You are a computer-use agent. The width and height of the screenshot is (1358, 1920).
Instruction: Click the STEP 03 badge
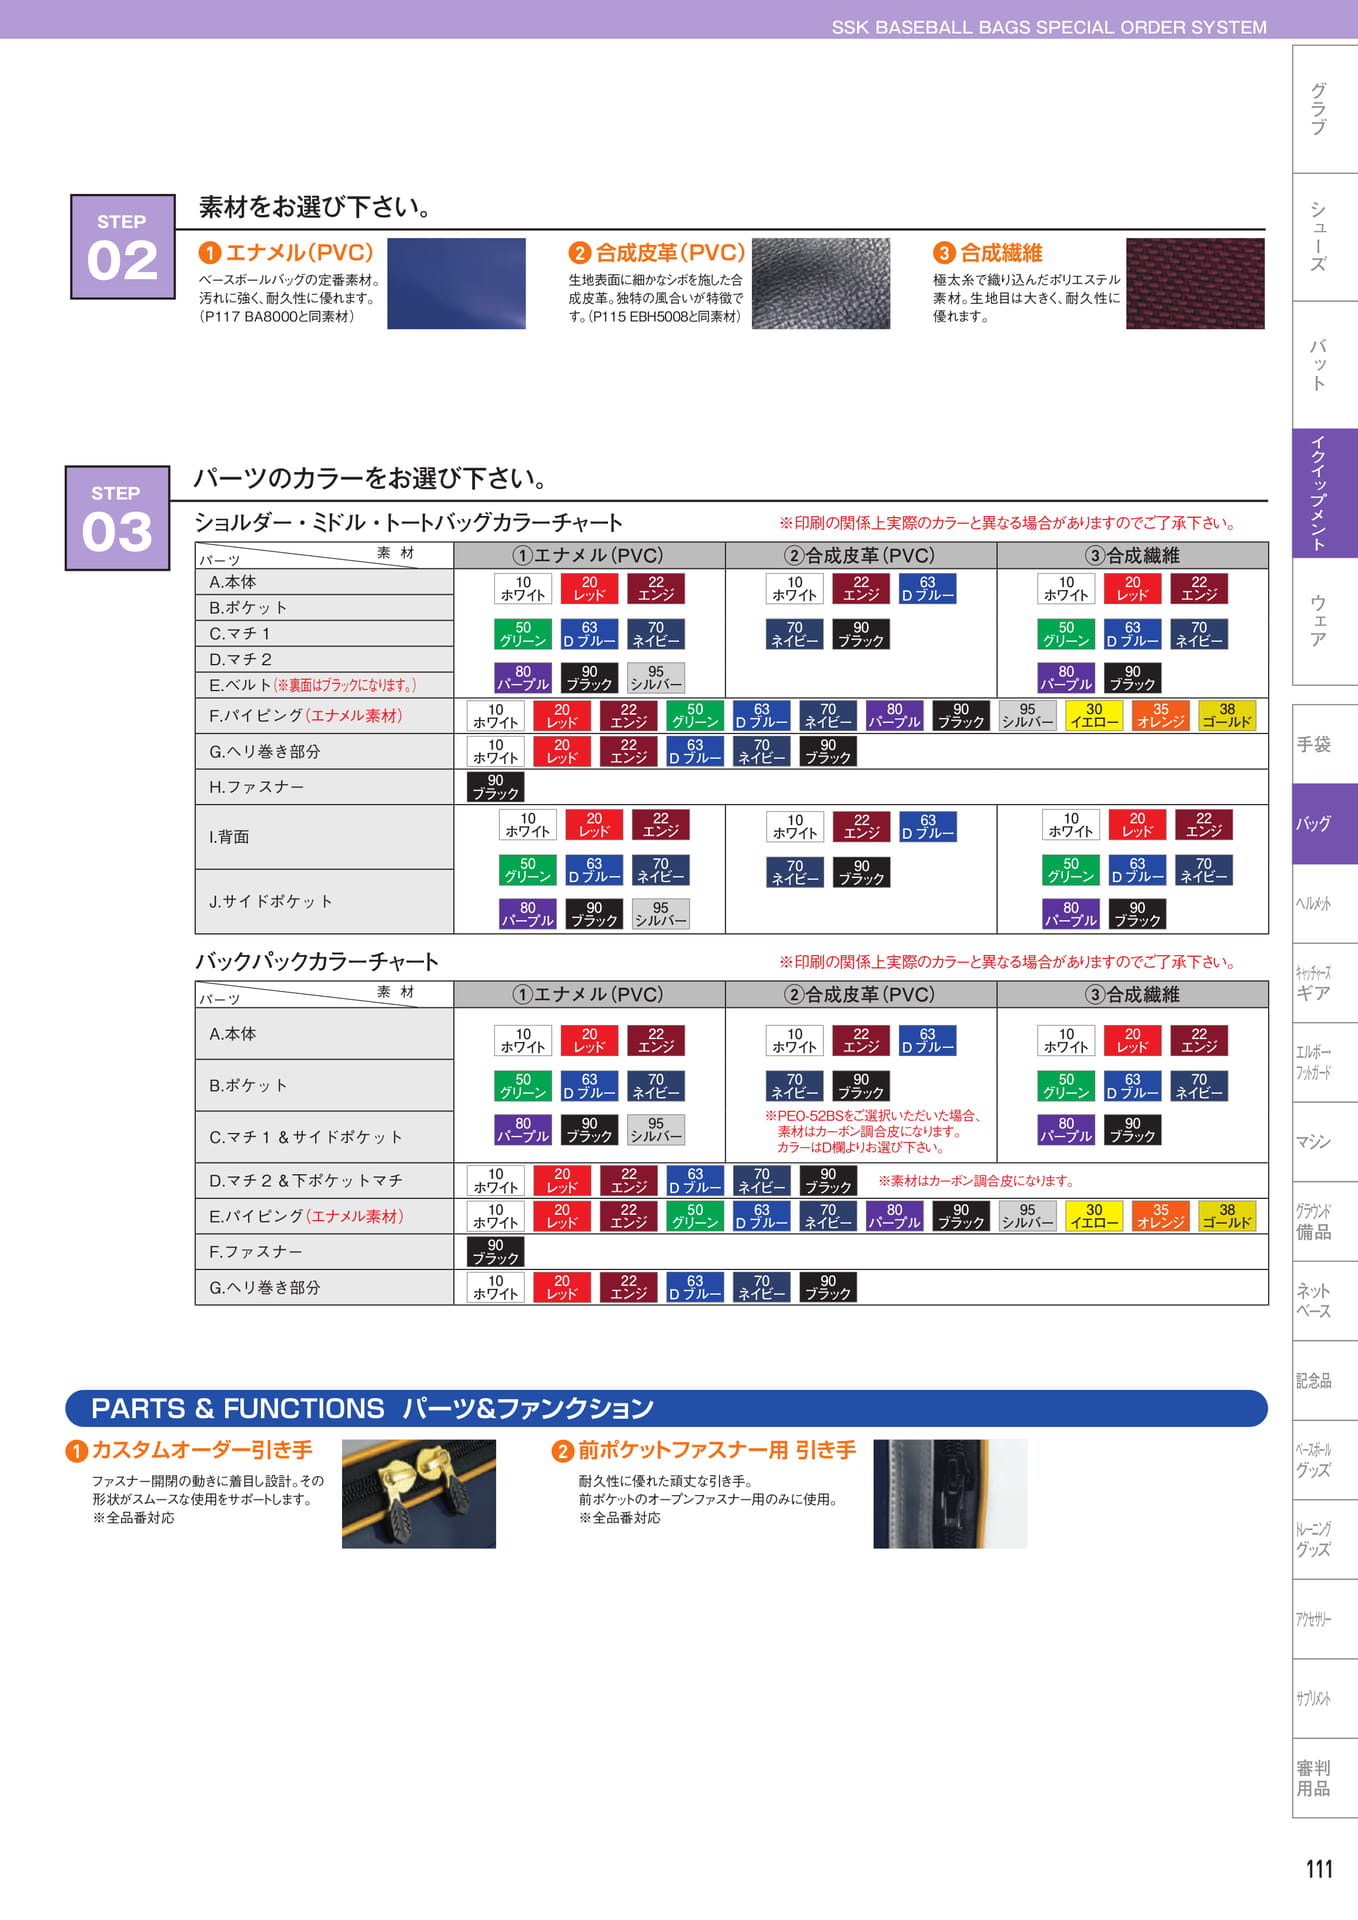pos(117,518)
